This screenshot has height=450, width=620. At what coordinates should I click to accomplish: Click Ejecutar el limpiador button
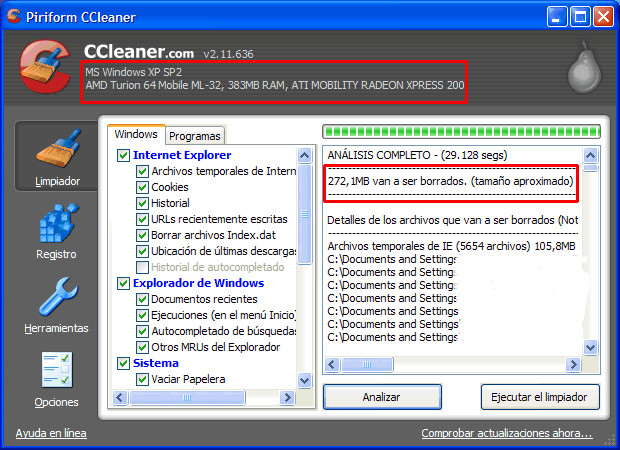(540, 397)
